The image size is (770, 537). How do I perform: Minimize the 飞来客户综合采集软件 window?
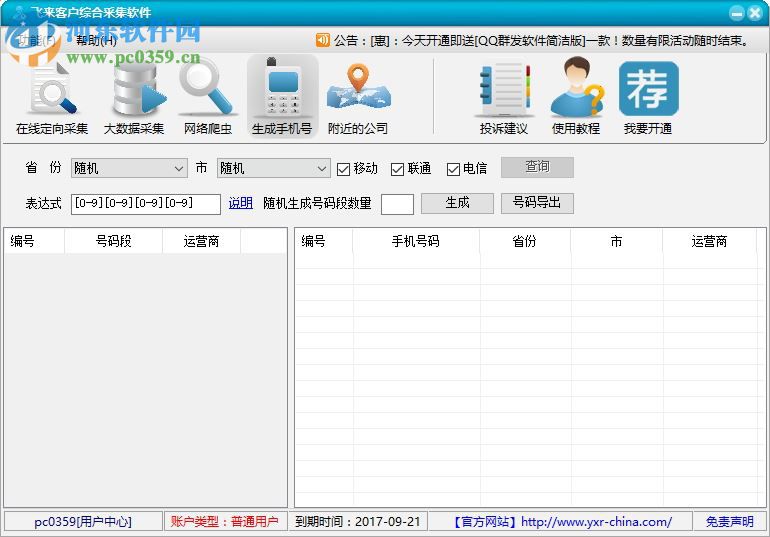(x=737, y=14)
